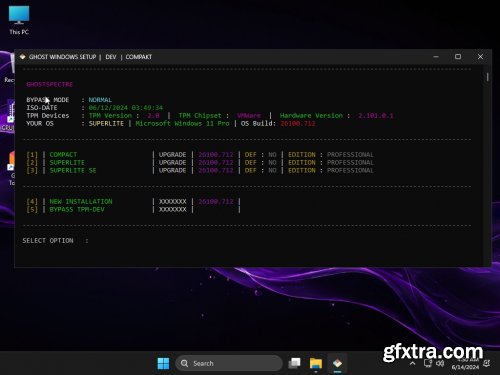Click the DEV label in the title bar

(x=111, y=57)
